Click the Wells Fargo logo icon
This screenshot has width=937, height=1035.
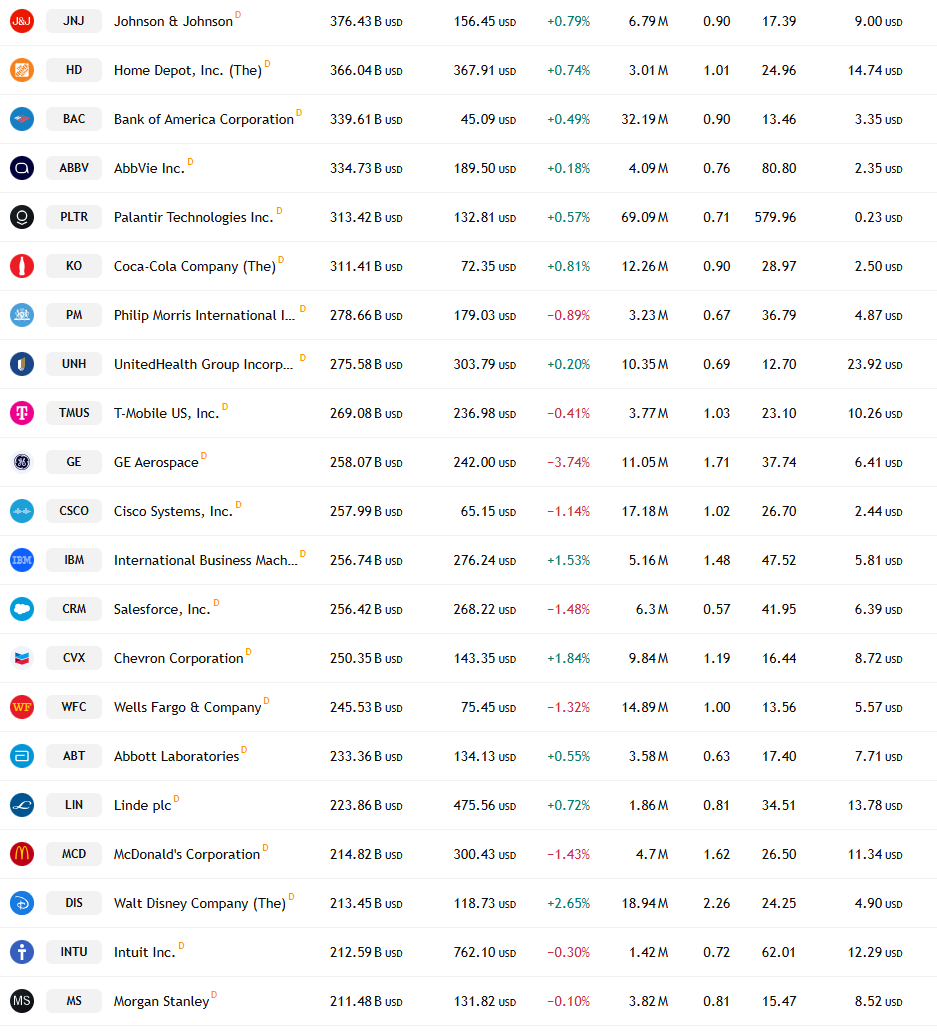tap(22, 707)
